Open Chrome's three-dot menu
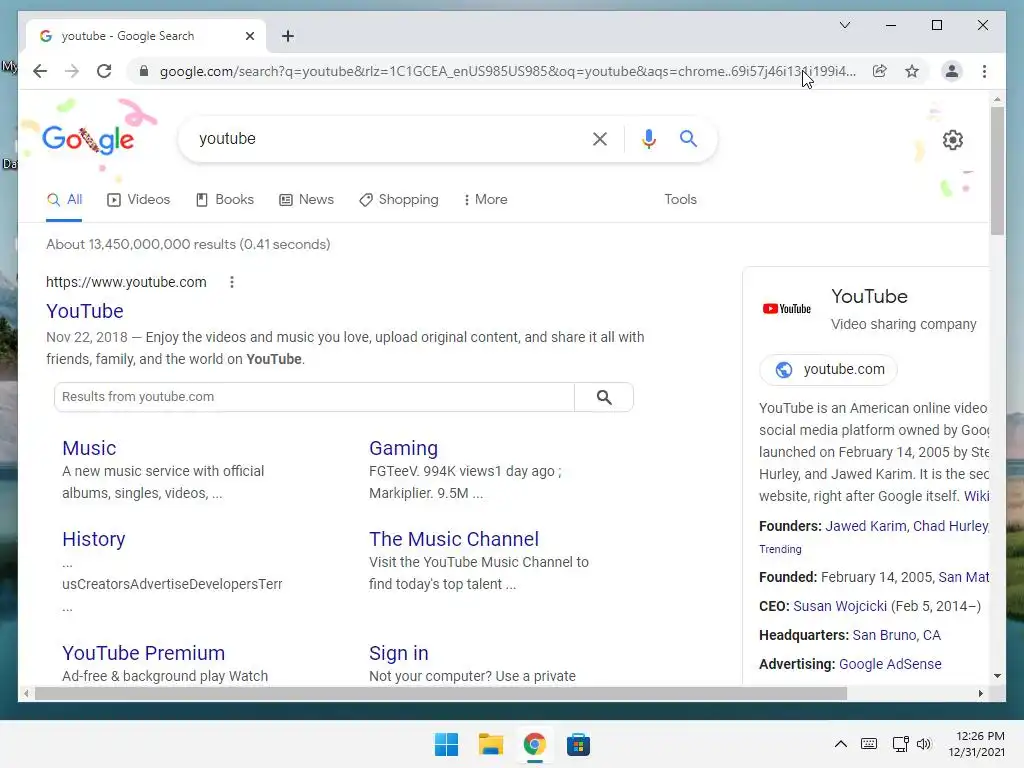The height and width of the screenshot is (768, 1024). (984, 71)
